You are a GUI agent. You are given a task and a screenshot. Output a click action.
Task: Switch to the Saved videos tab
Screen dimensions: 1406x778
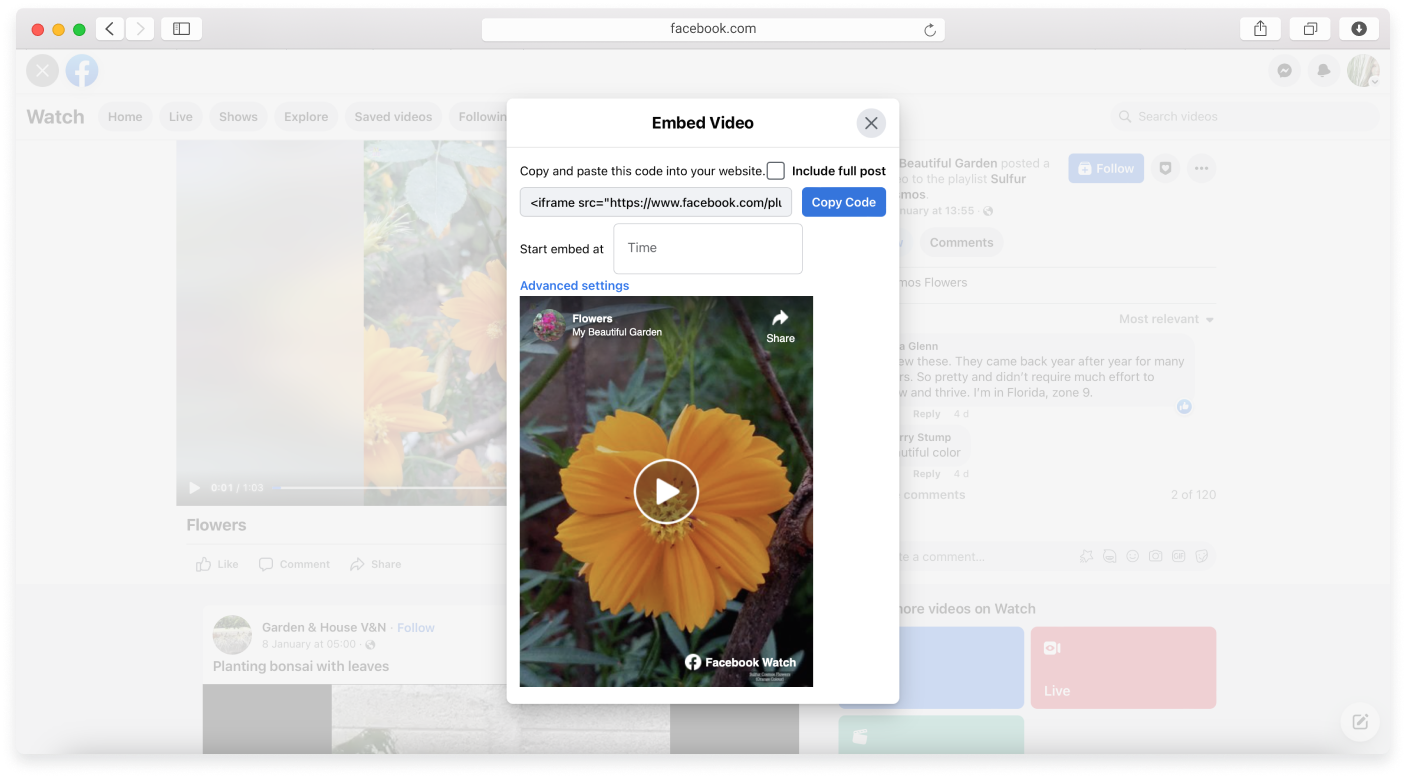pos(393,117)
